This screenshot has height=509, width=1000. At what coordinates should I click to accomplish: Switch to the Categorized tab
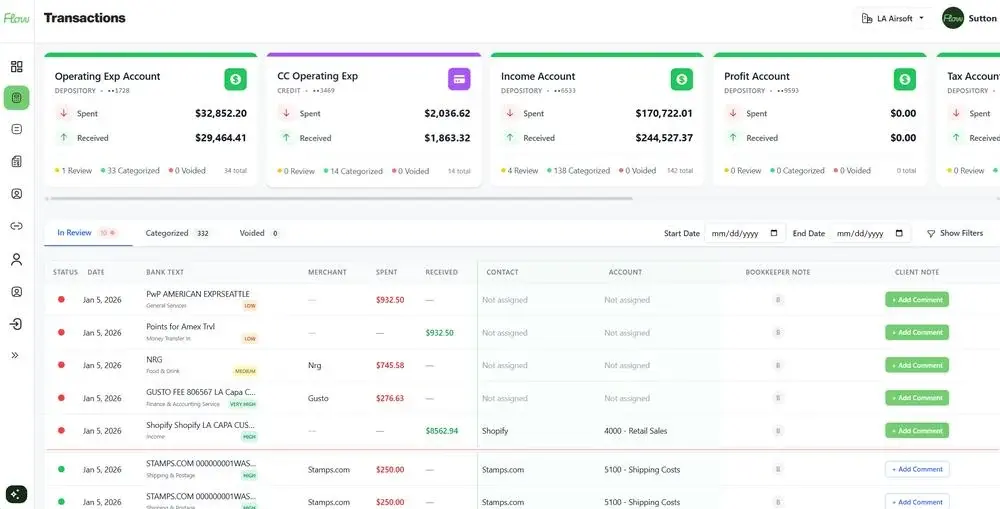[177, 233]
